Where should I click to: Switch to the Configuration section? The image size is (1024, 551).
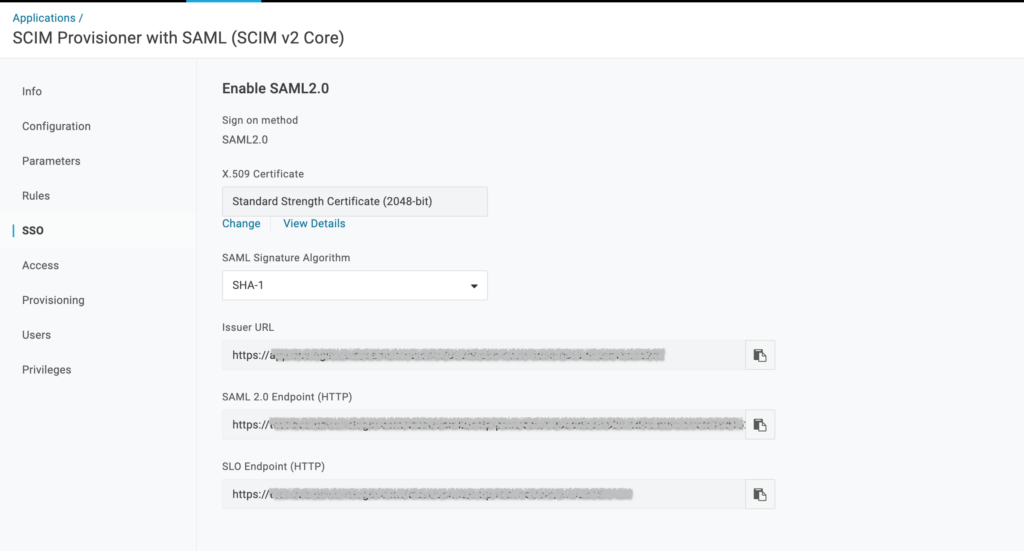pyautogui.click(x=56, y=126)
